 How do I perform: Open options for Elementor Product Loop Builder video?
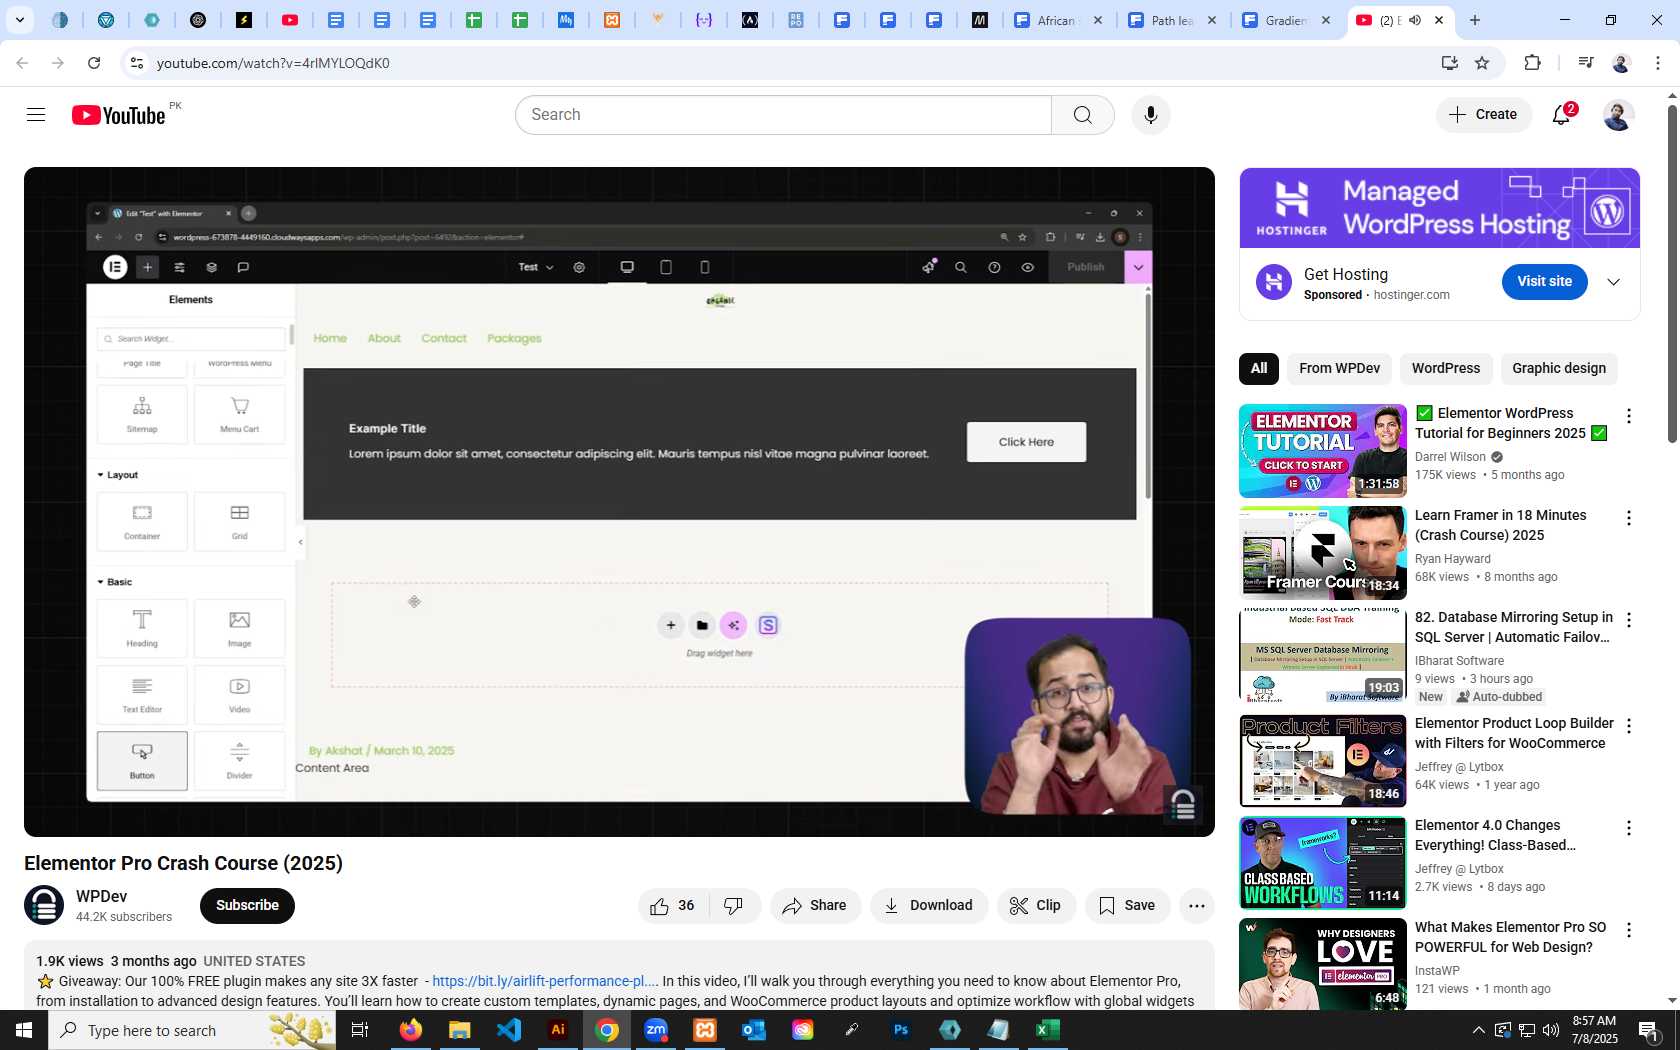(1629, 726)
